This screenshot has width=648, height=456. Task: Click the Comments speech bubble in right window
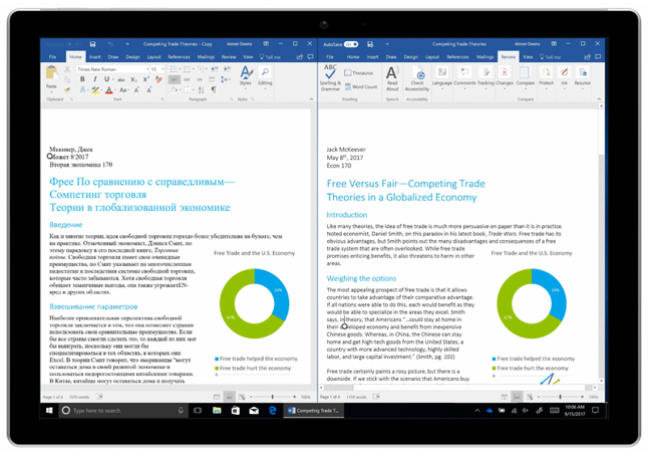click(598, 57)
